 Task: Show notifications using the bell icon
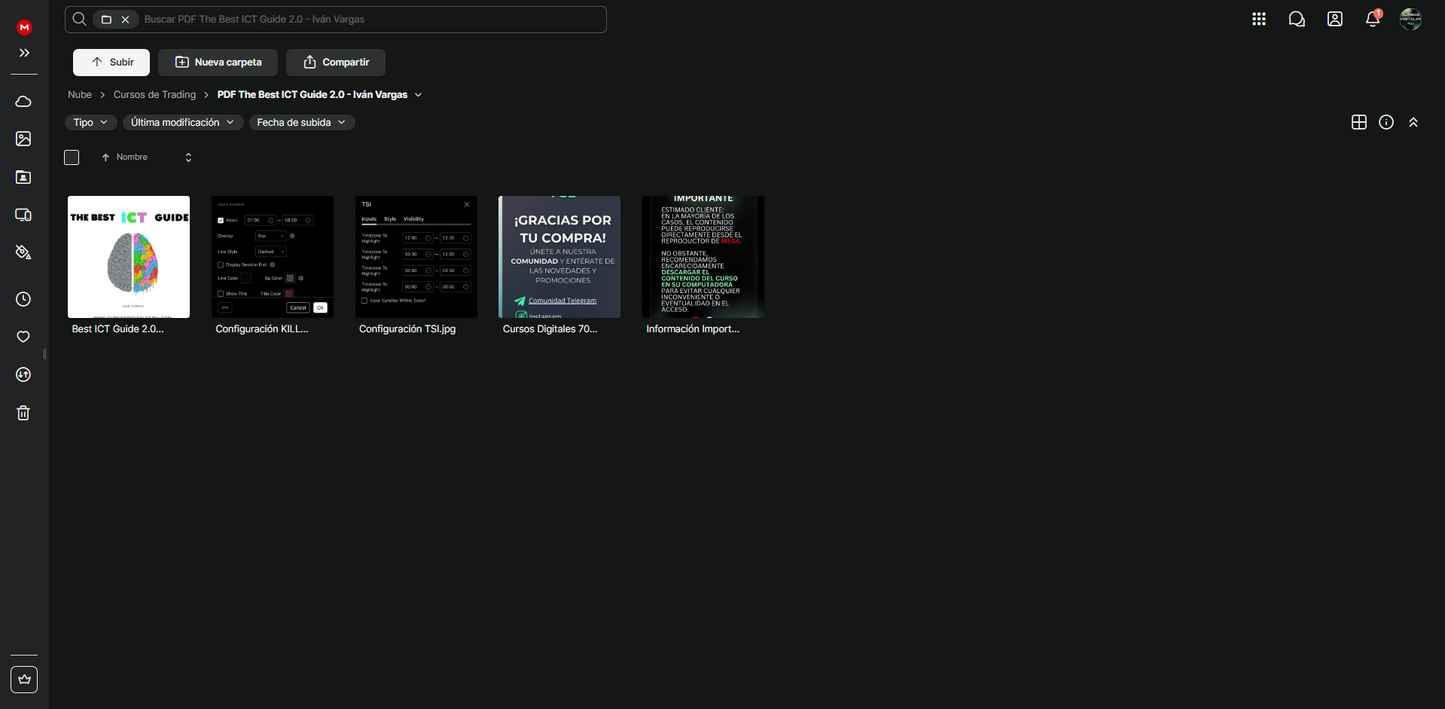1372,19
